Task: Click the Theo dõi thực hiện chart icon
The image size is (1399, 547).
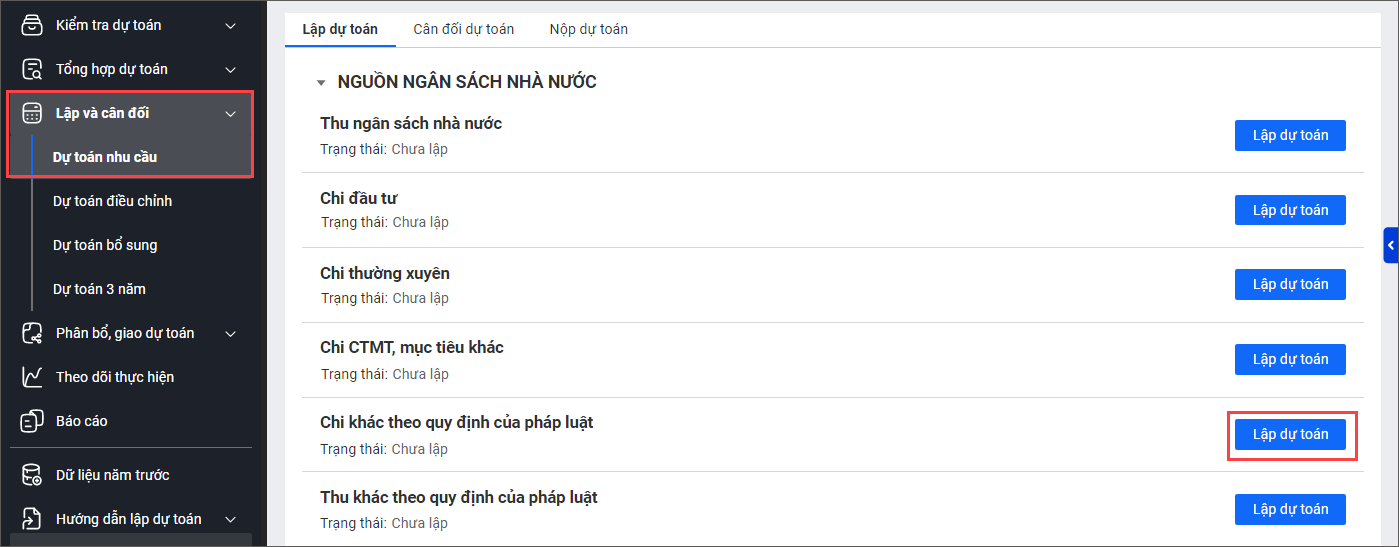Action: [x=33, y=377]
